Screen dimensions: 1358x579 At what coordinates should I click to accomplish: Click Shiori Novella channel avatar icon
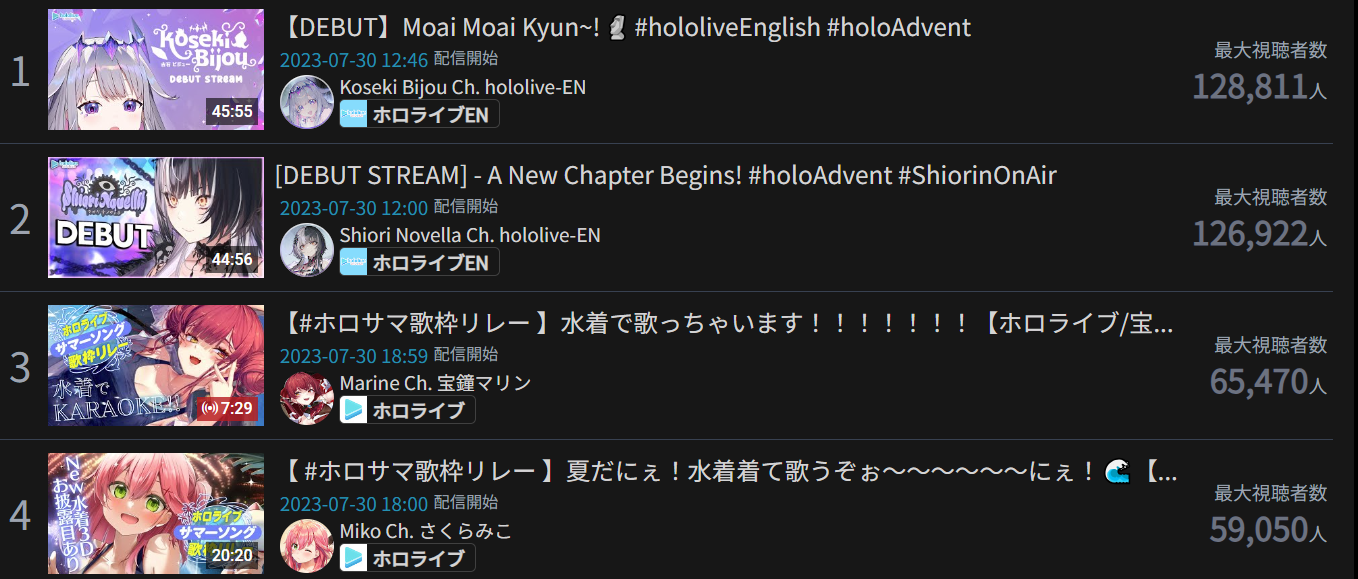coord(307,250)
